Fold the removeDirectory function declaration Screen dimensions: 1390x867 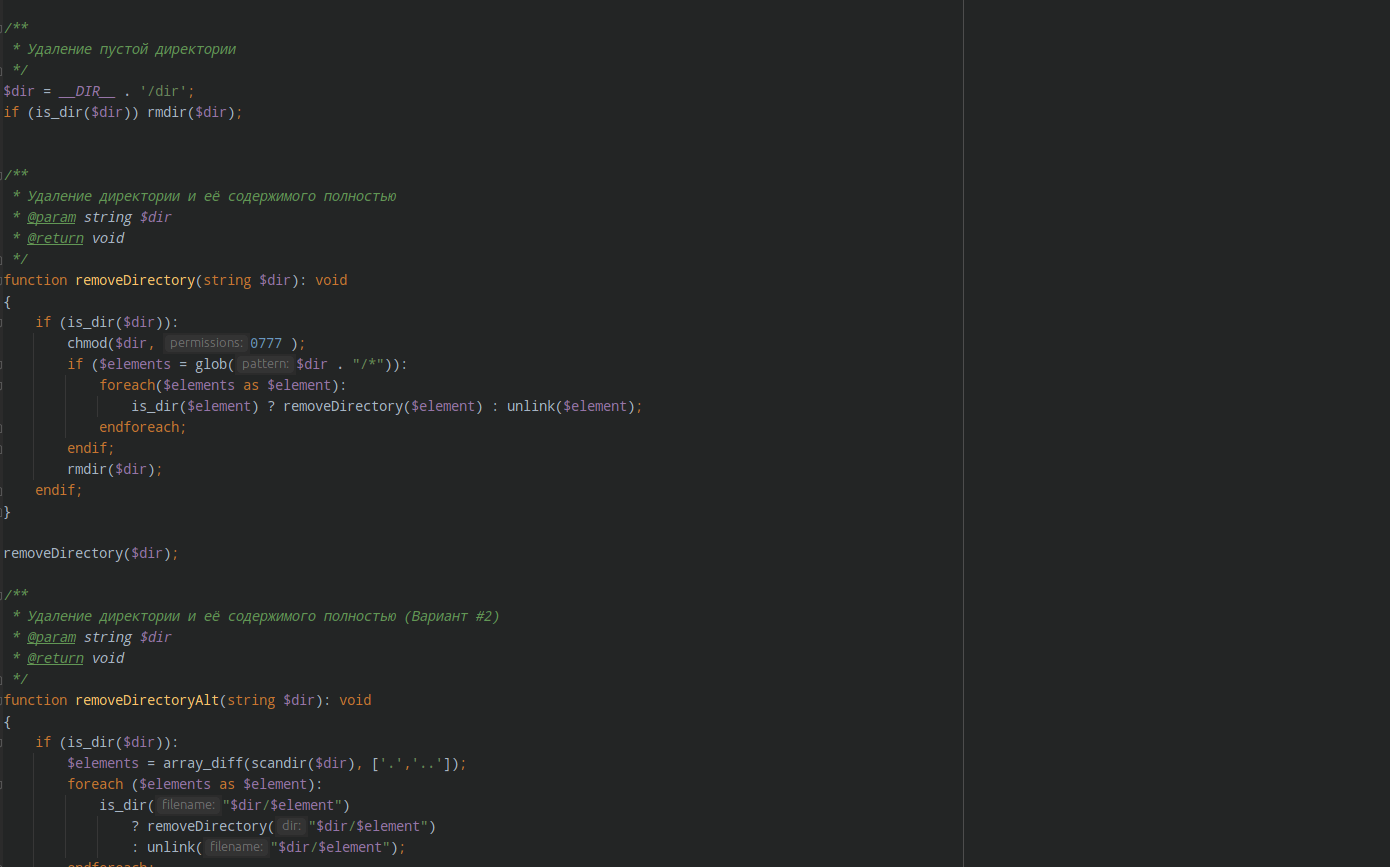tap(3, 280)
